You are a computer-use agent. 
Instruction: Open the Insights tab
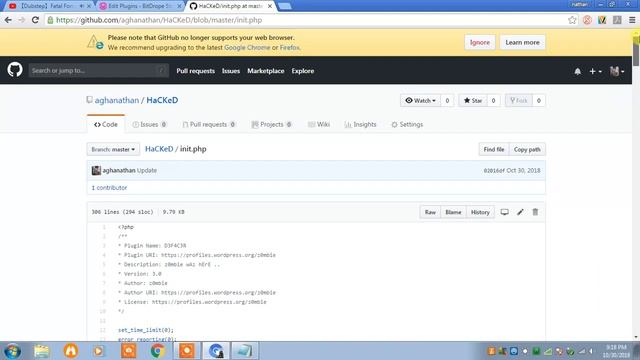(x=360, y=124)
